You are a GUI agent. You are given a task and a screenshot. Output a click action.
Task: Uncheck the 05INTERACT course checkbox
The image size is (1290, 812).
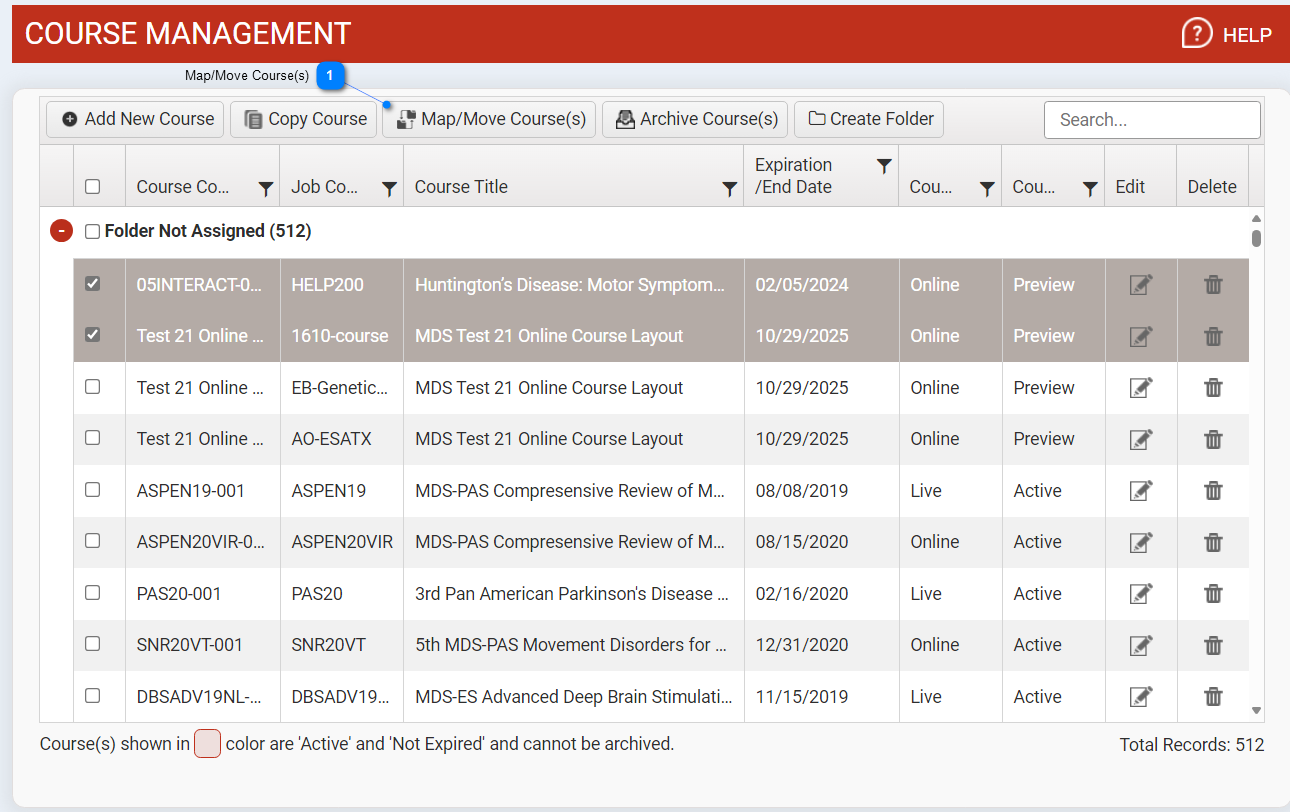tap(93, 284)
